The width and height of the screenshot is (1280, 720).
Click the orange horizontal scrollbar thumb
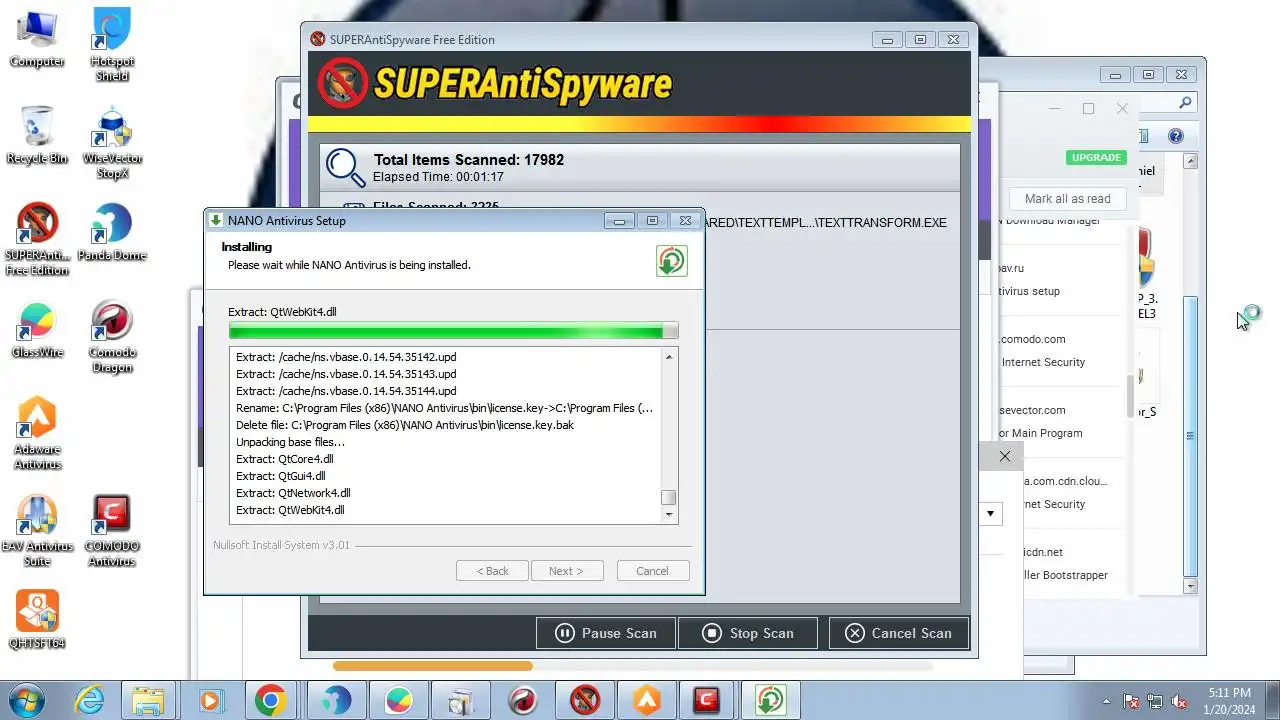point(433,666)
